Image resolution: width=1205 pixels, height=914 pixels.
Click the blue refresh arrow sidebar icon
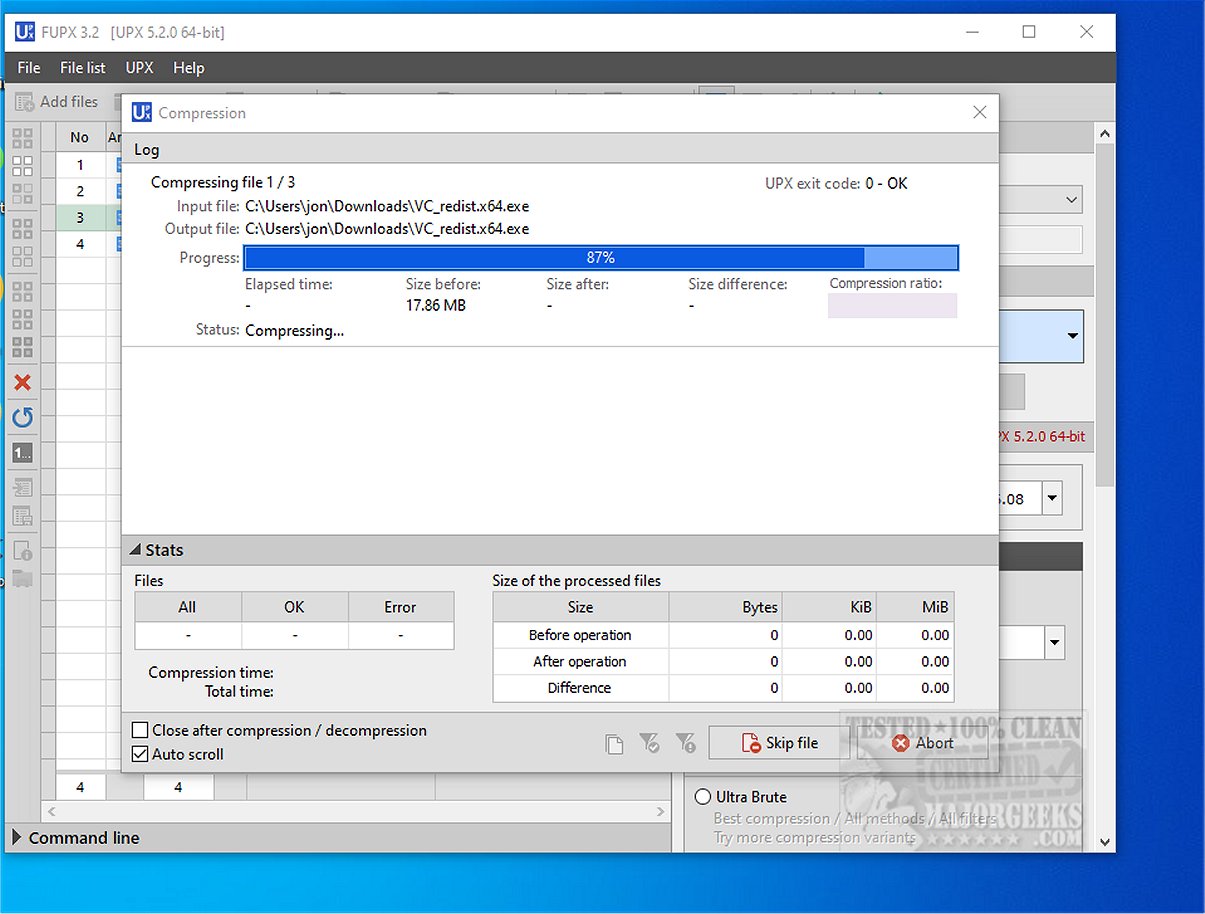[x=22, y=418]
